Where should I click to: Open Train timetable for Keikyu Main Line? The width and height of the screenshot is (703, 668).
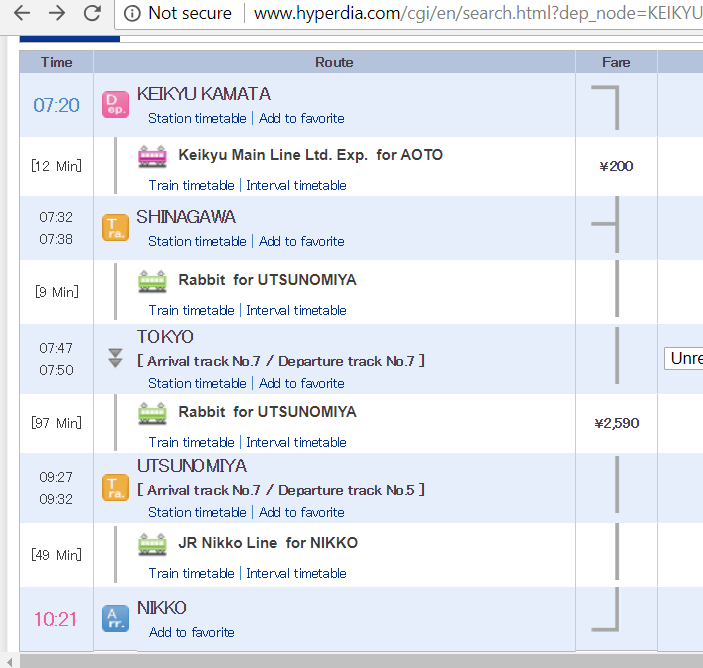click(191, 185)
